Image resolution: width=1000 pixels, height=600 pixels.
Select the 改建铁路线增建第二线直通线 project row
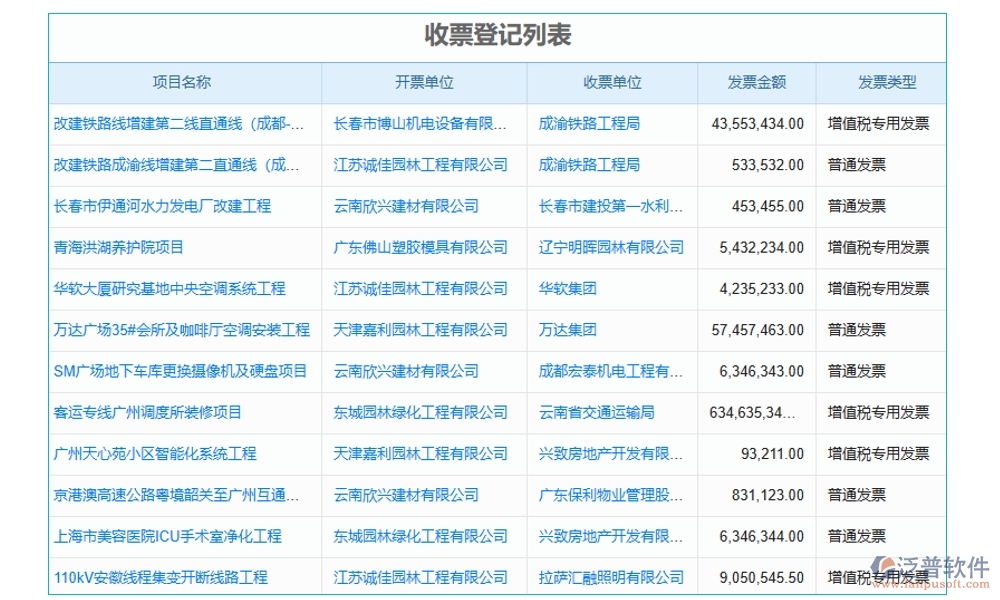[180, 124]
